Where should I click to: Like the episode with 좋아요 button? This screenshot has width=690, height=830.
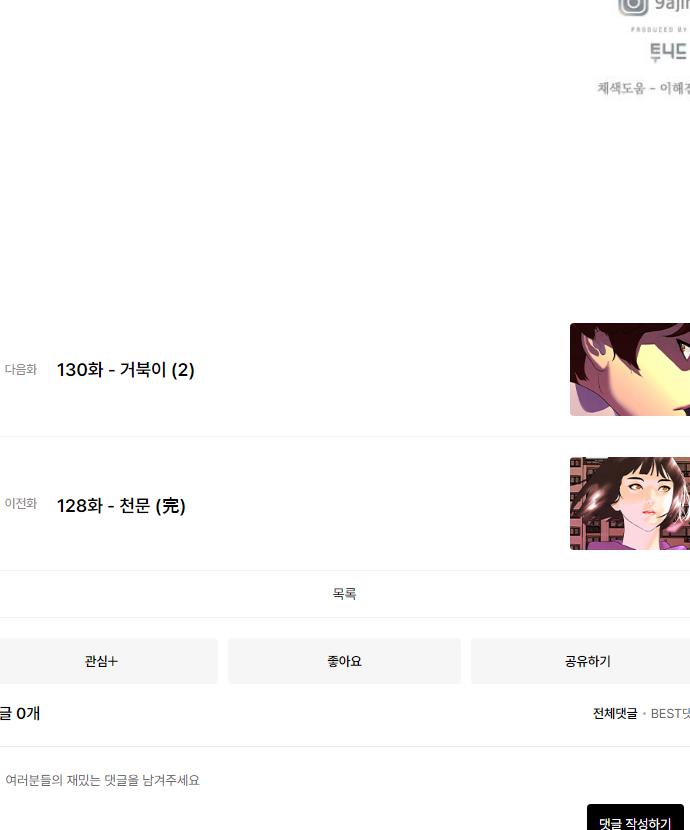(344, 661)
